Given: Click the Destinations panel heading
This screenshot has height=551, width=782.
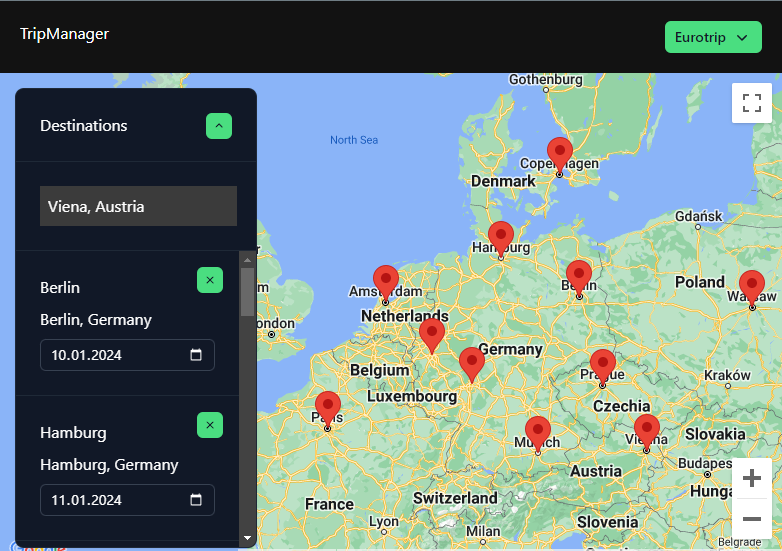Looking at the screenshot, I should [84, 126].
